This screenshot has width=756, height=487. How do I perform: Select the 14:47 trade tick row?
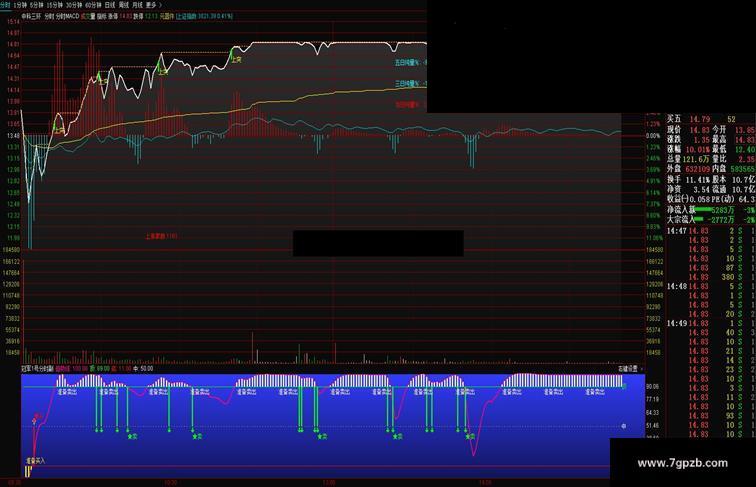point(711,231)
